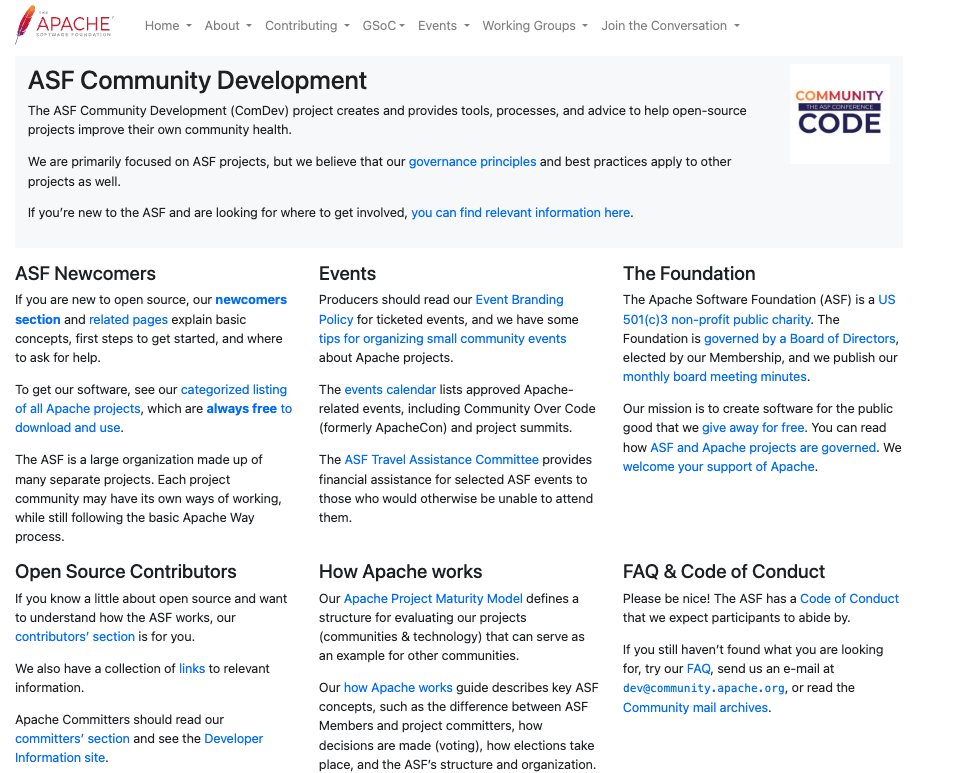This screenshot has width=968, height=773.
Task: Click the dev@community.apache.org email address
Action: point(705,688)
